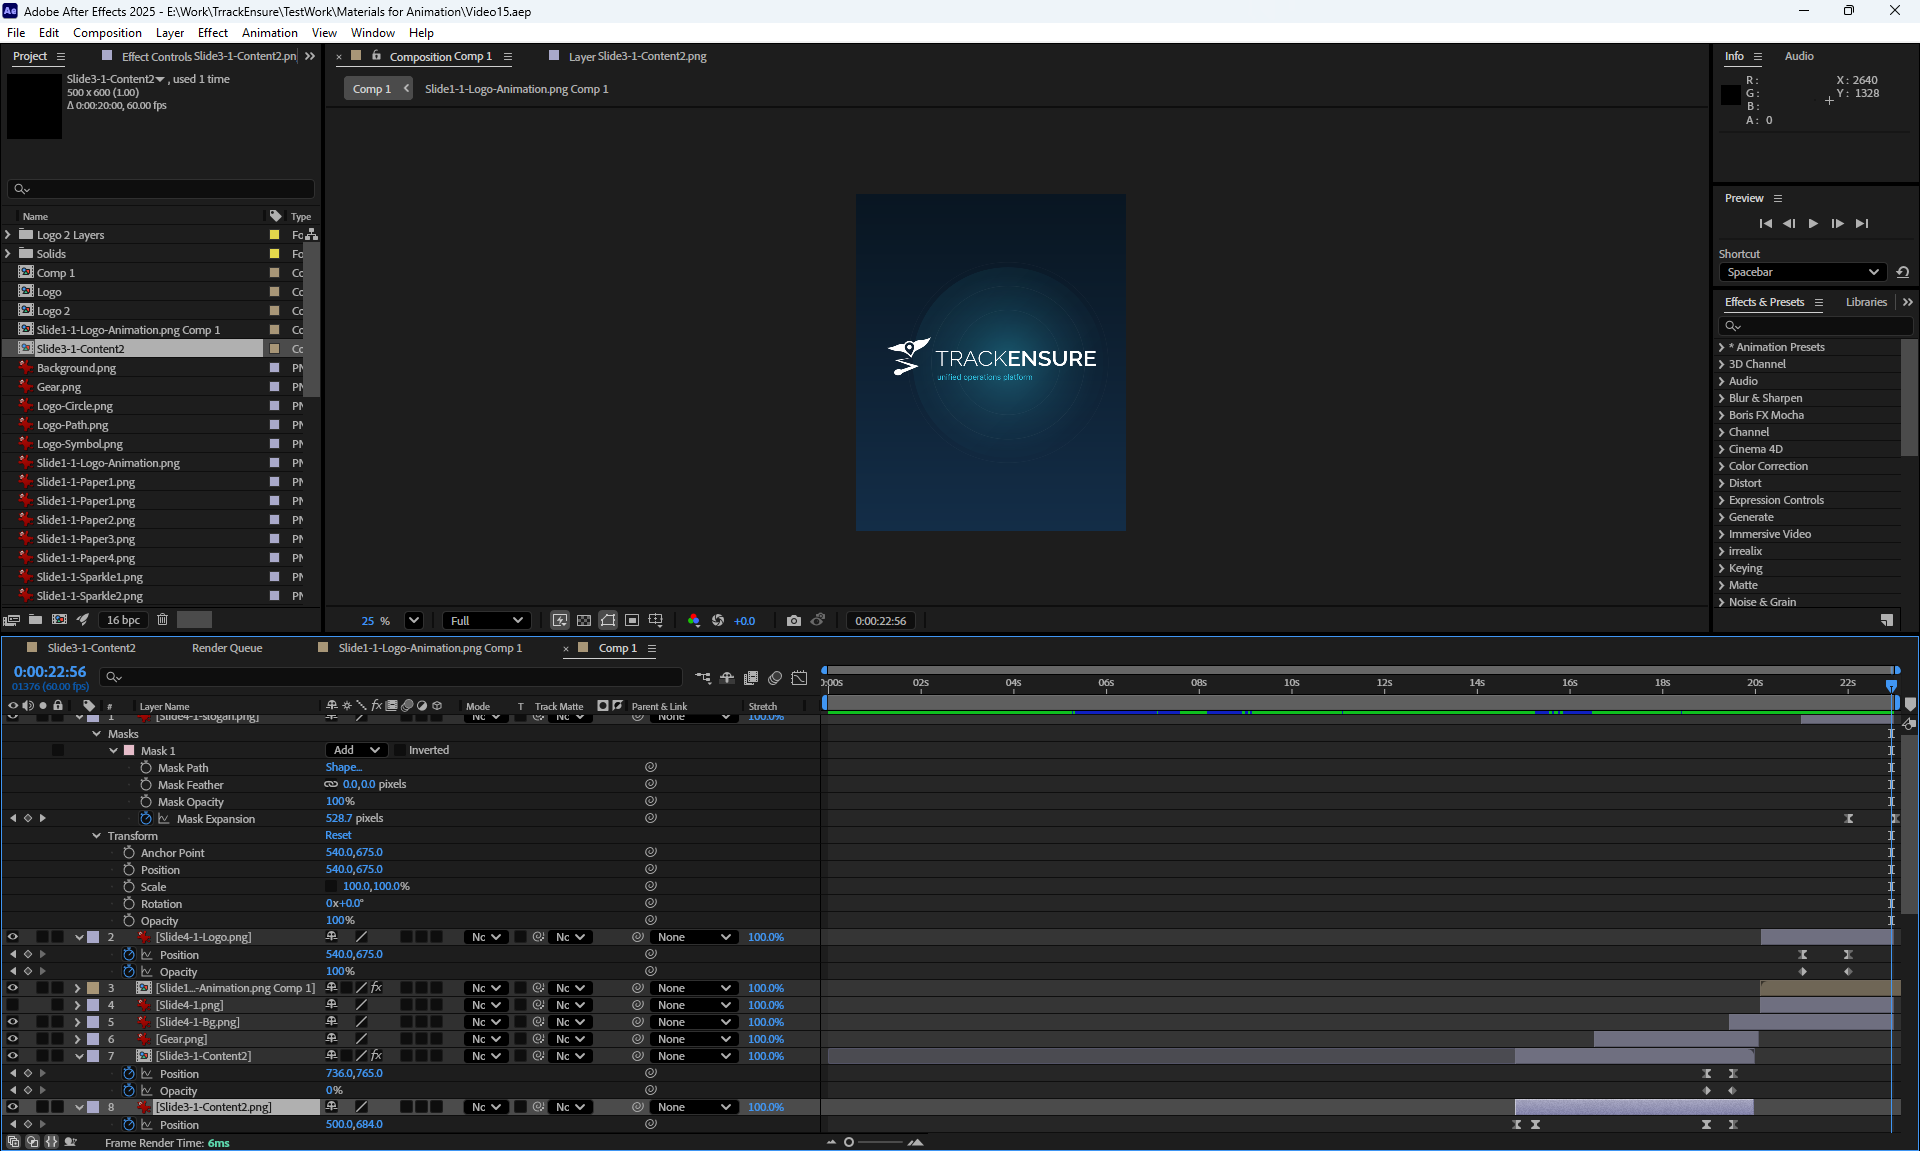Toggle Render Time pane snail icon
The width and height of the screenshot is (1920, 1151).
click(70, 1142)
